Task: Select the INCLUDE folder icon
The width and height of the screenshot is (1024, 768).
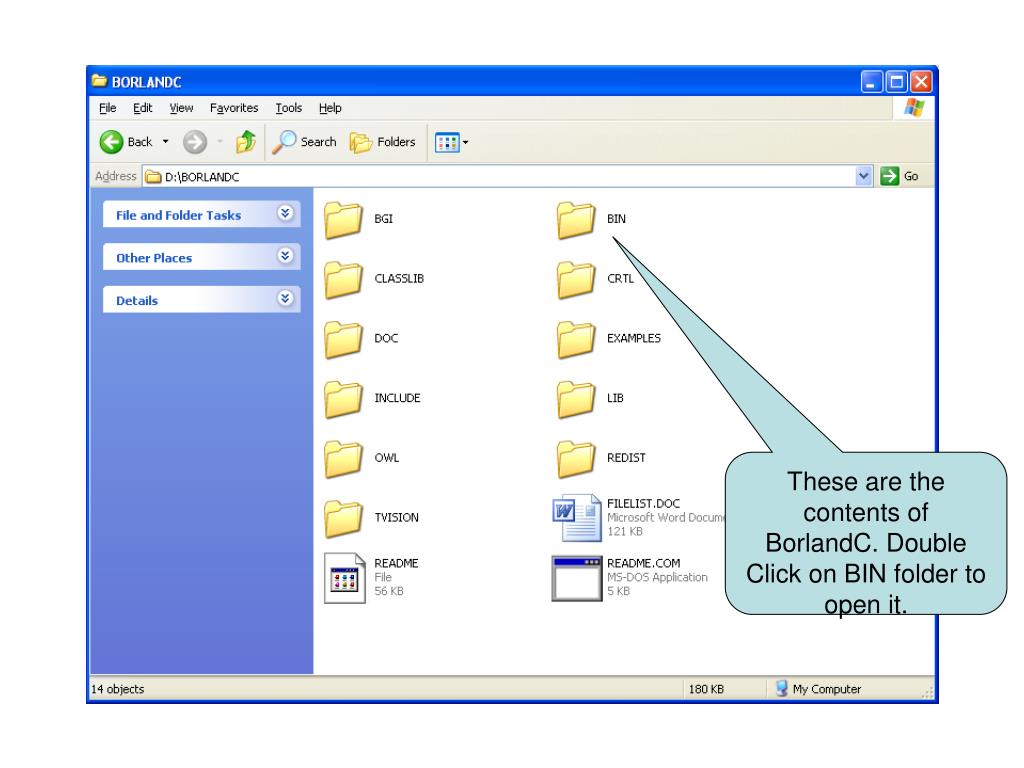Action: tap(344, 399)
